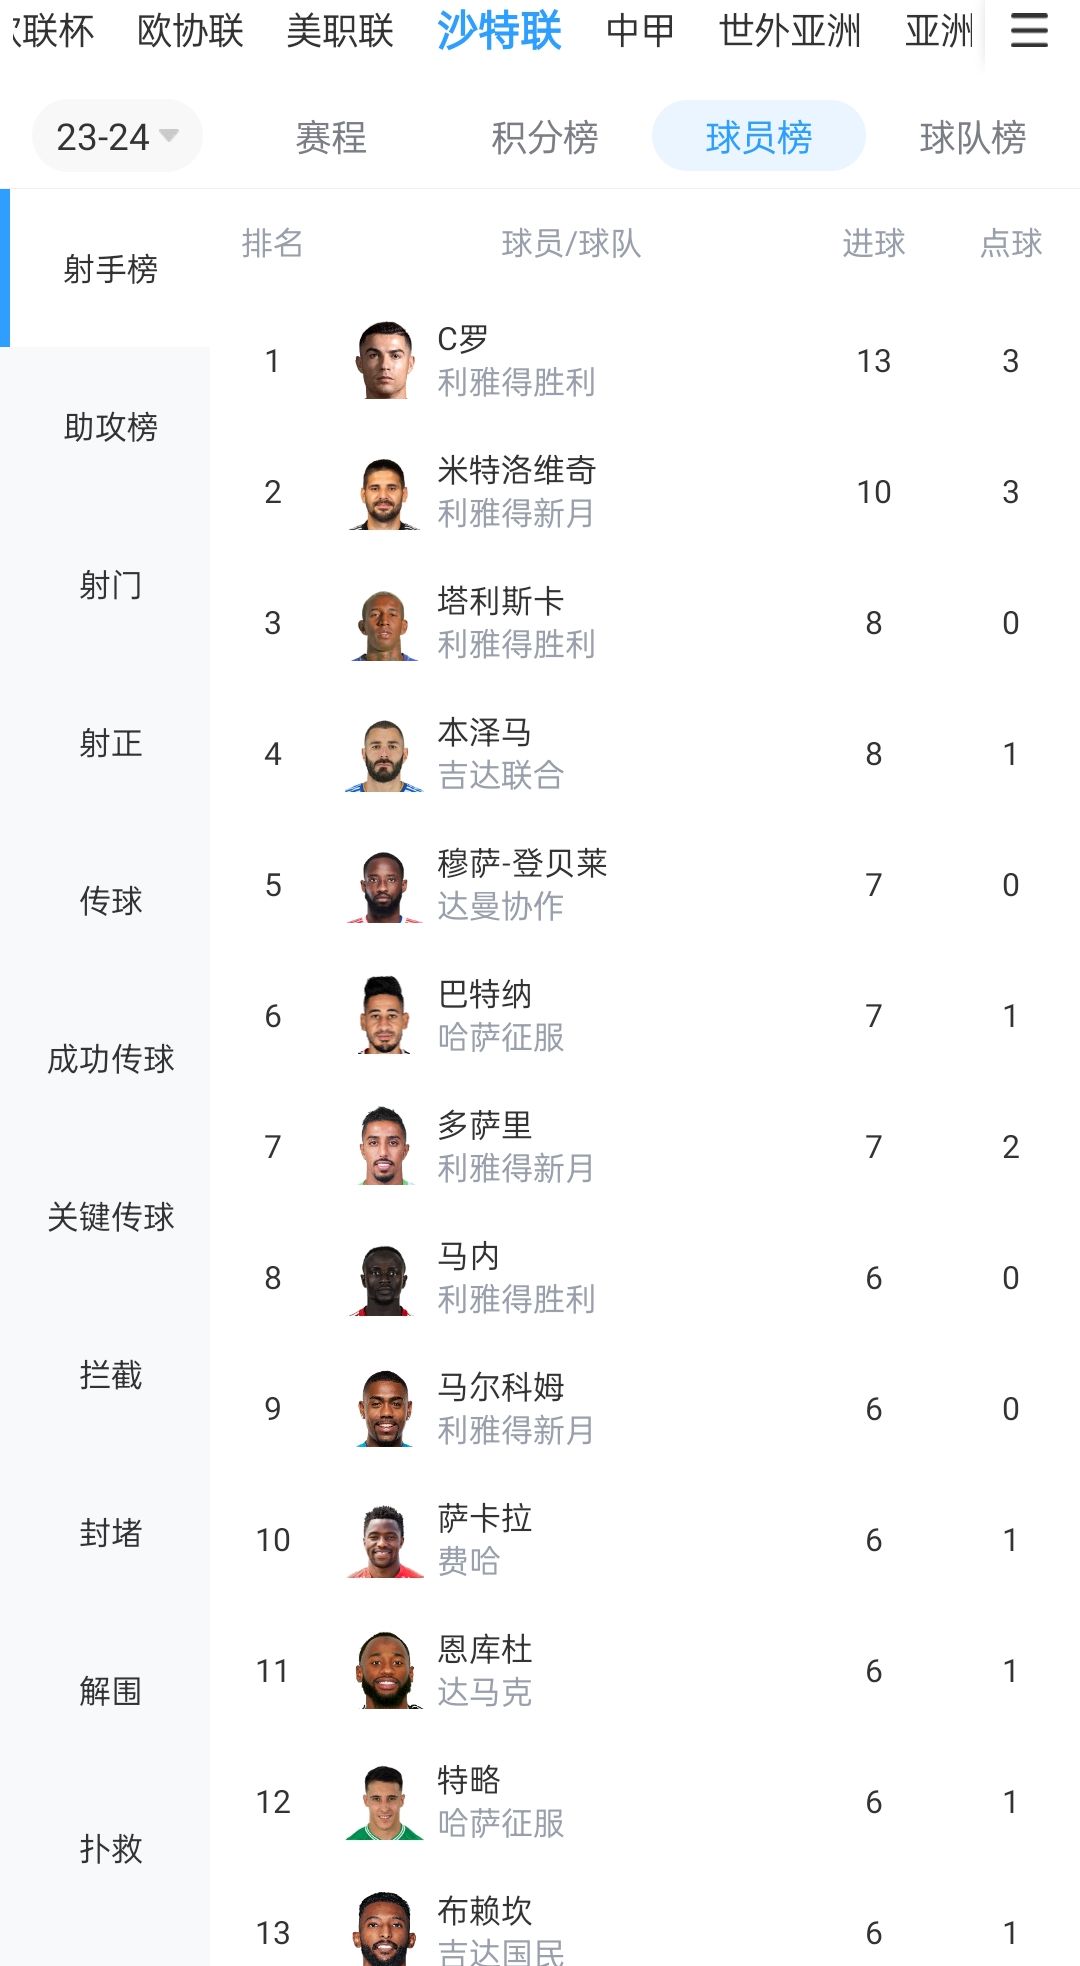Screen dimensions: 1080x1966
Task: Select the 欧协联 league tab
Action: tap(190, 31)
